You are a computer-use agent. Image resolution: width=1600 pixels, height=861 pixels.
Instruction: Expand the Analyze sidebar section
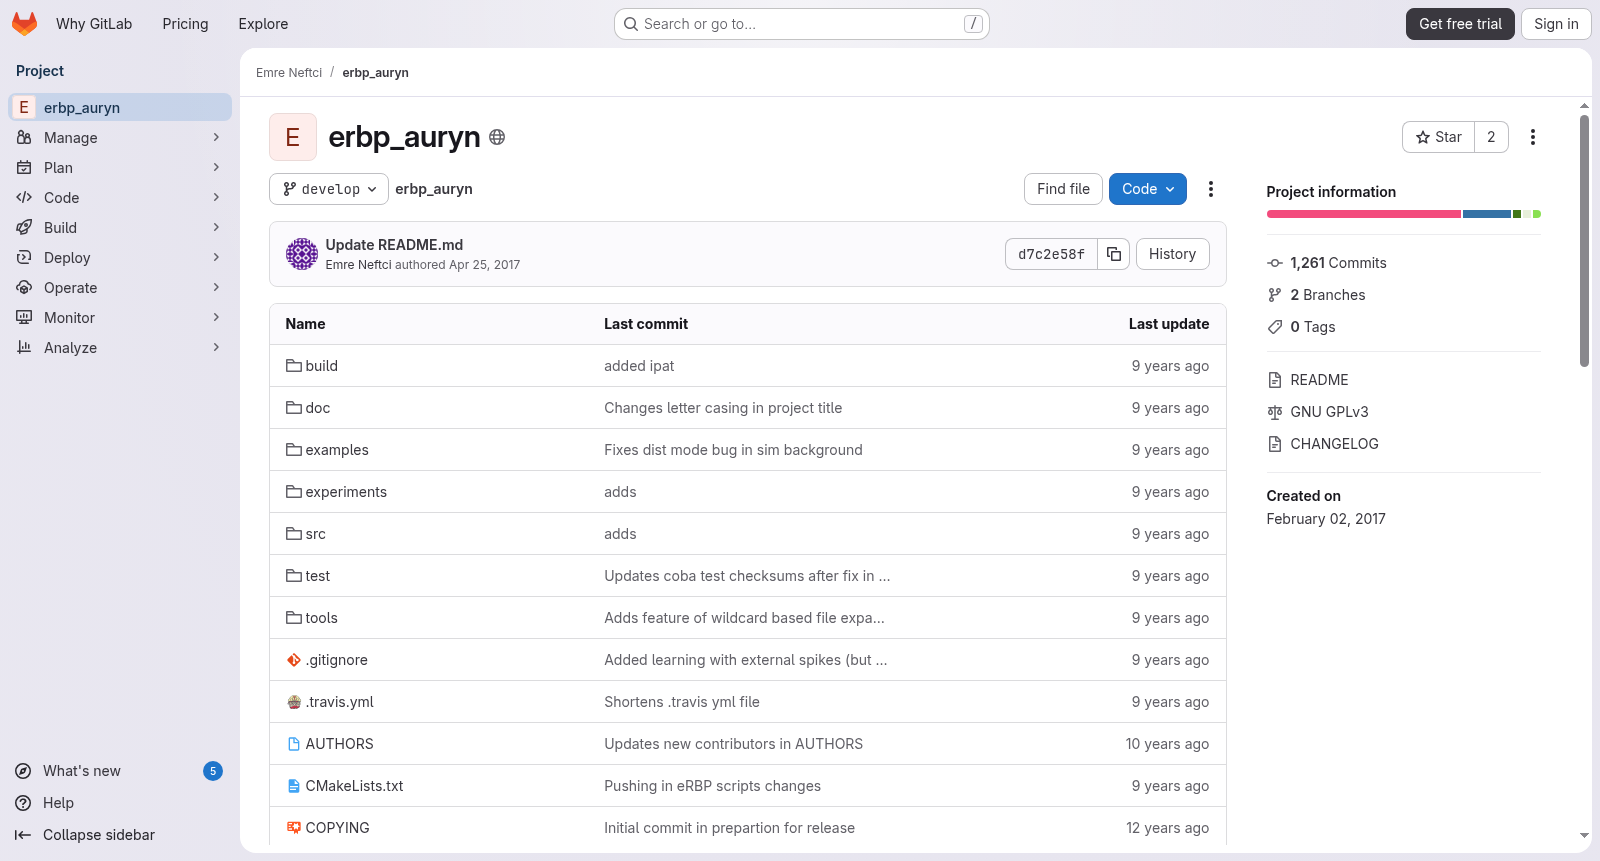coord(120,348)
